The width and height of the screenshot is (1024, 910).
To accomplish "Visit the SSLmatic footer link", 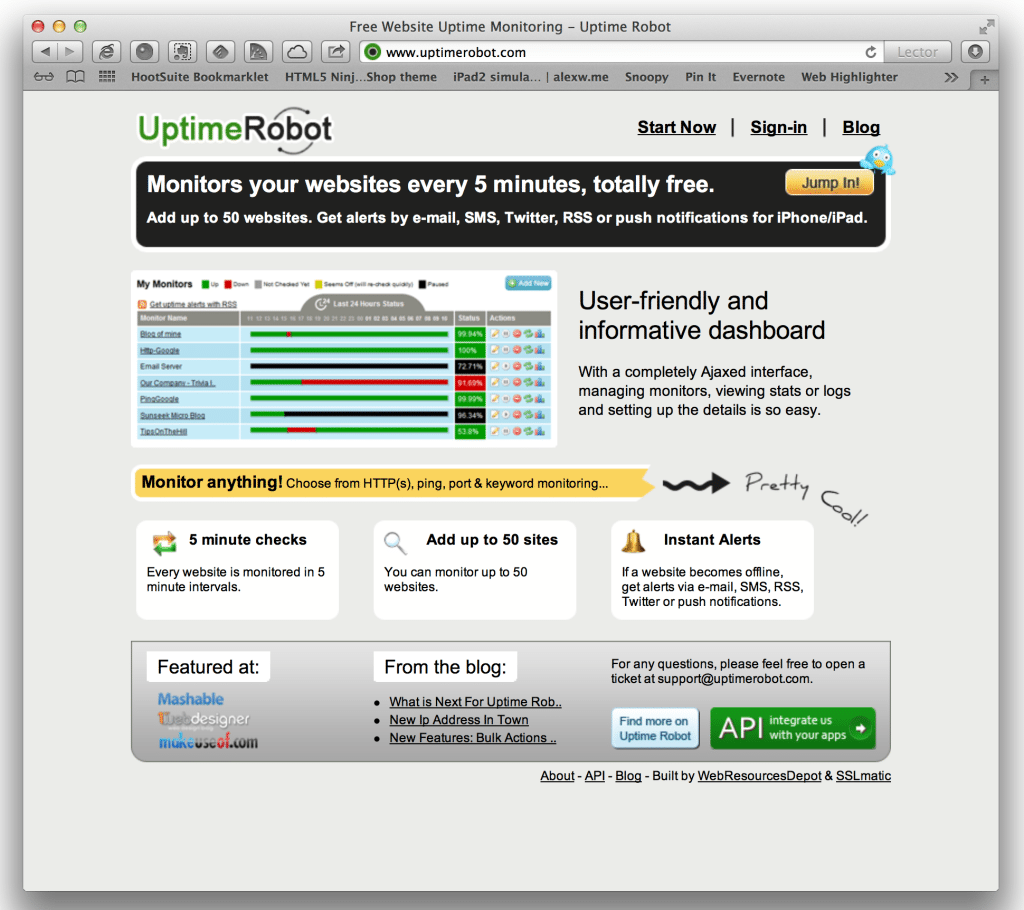I will (863, 775).
